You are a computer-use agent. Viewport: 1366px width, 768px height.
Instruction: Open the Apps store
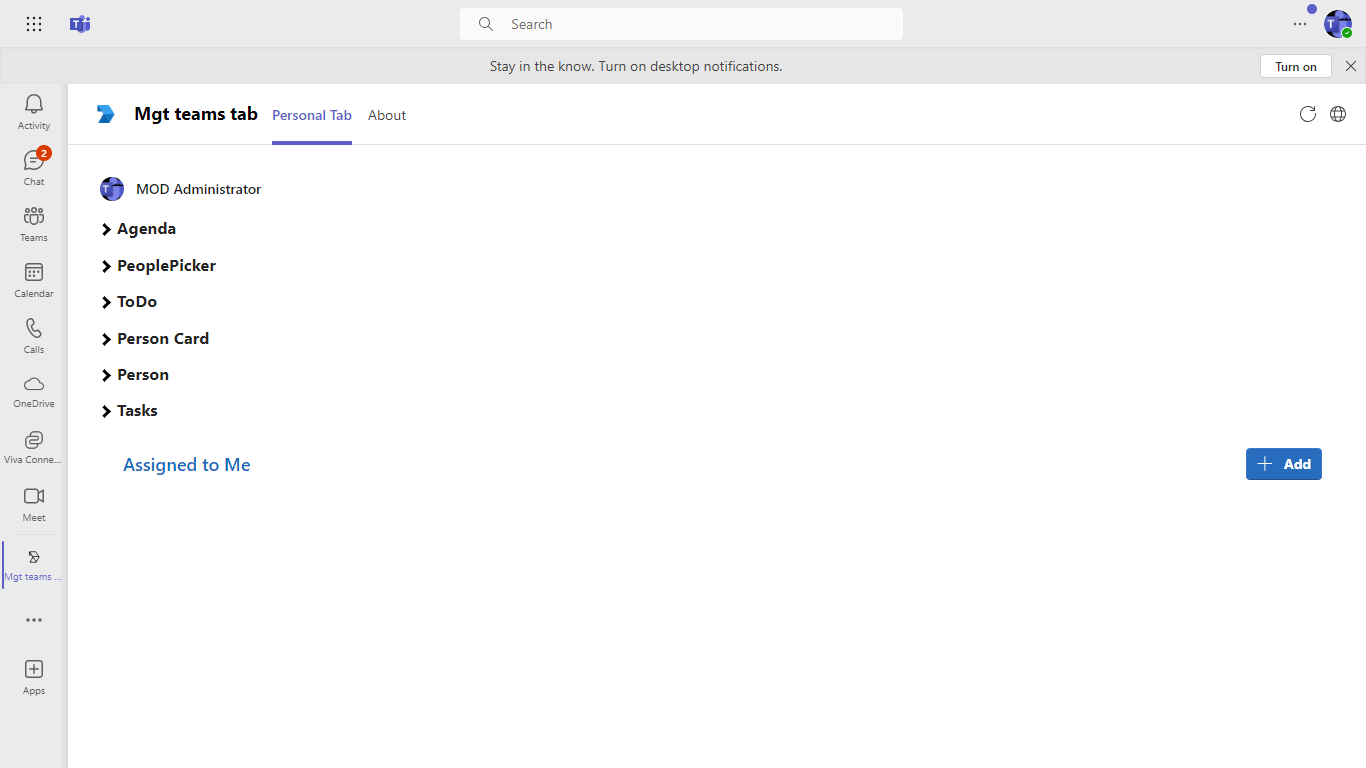coord(34,677)
